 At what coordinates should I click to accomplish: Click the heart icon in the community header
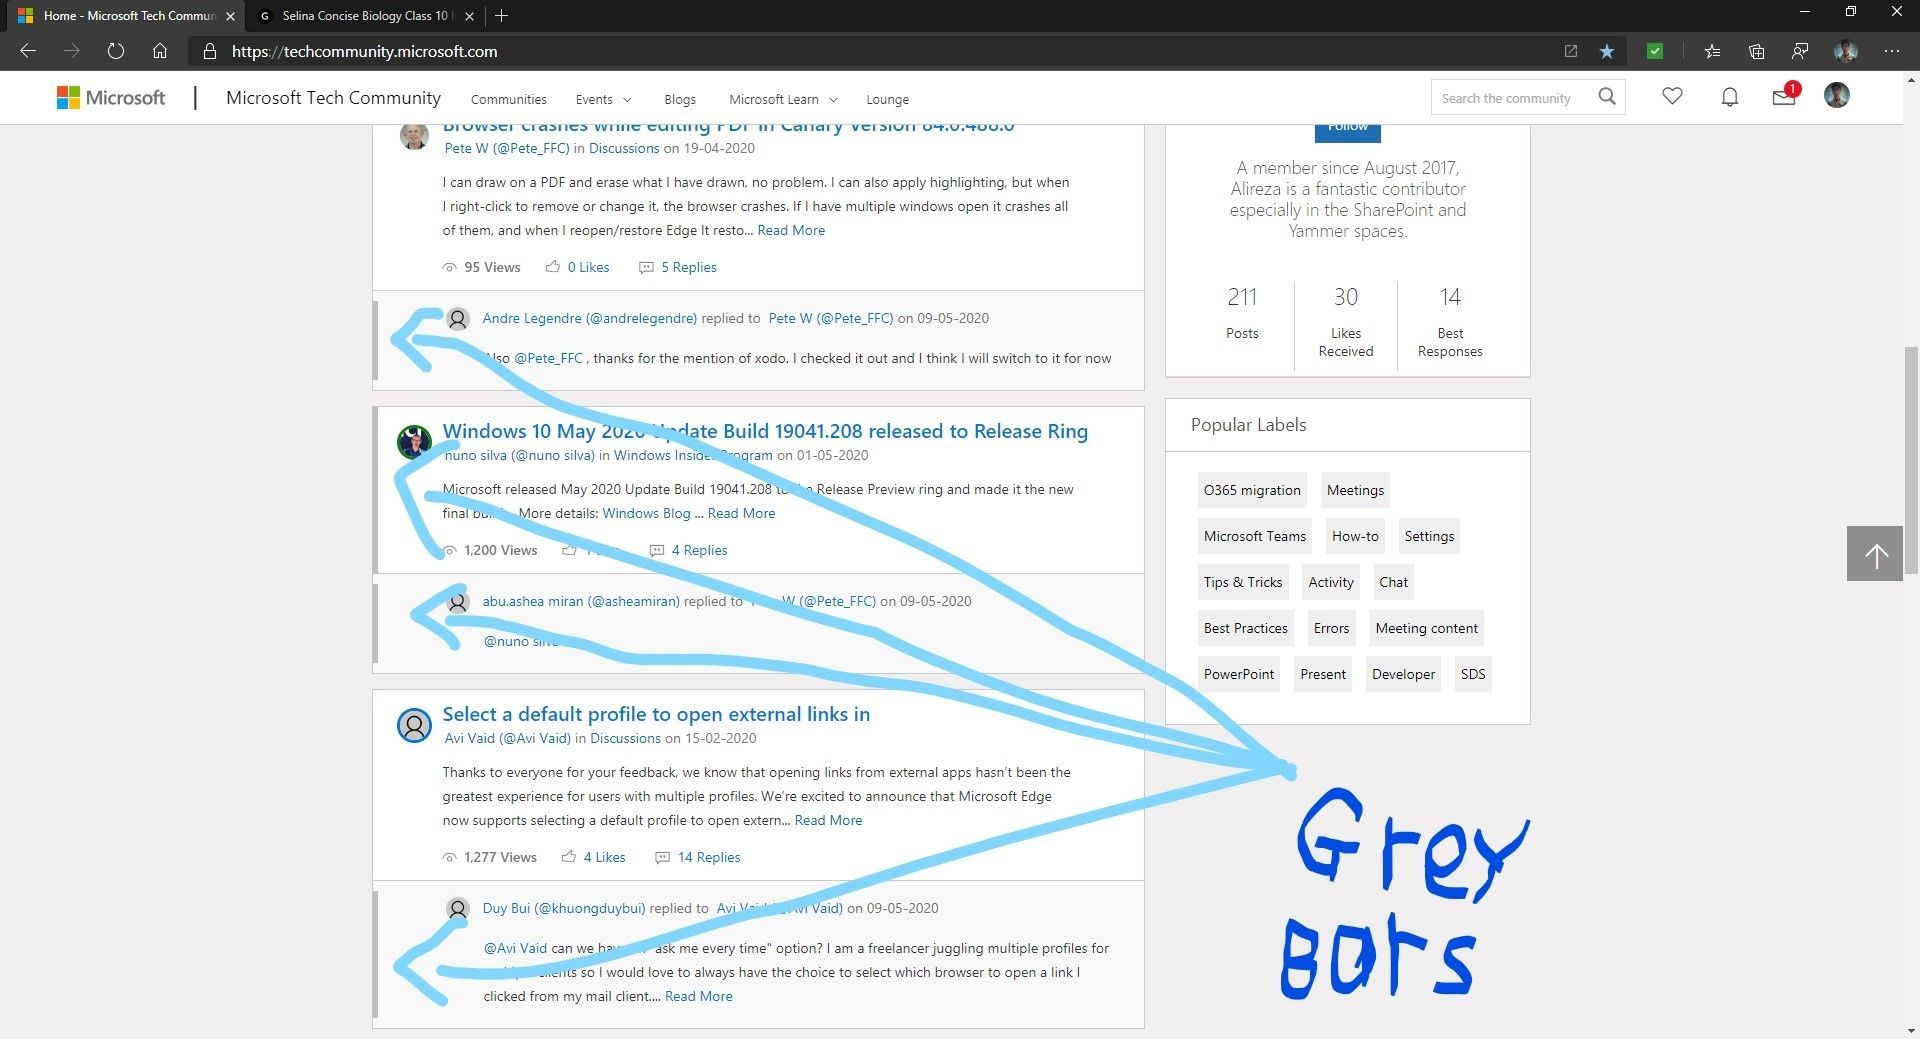[1671, 96]
